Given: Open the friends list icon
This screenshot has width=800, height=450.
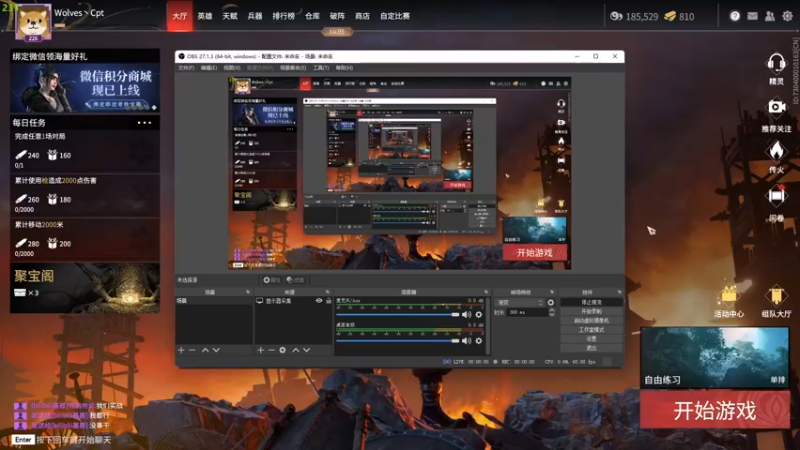Looking at the screenshot, I should [770, 16].
